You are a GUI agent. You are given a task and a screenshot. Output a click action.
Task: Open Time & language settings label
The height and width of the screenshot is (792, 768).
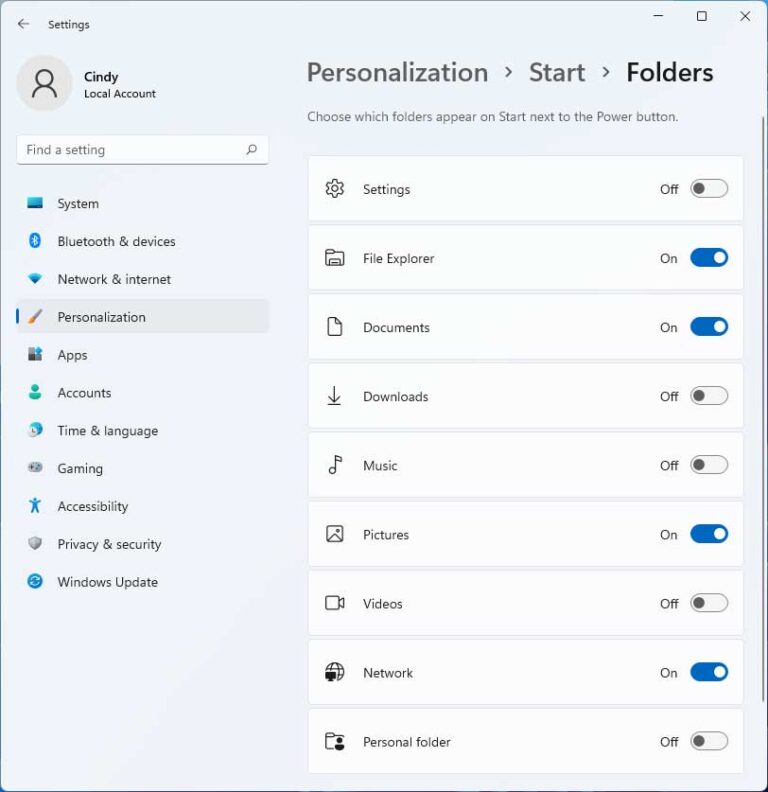click(x=108, y=430)
